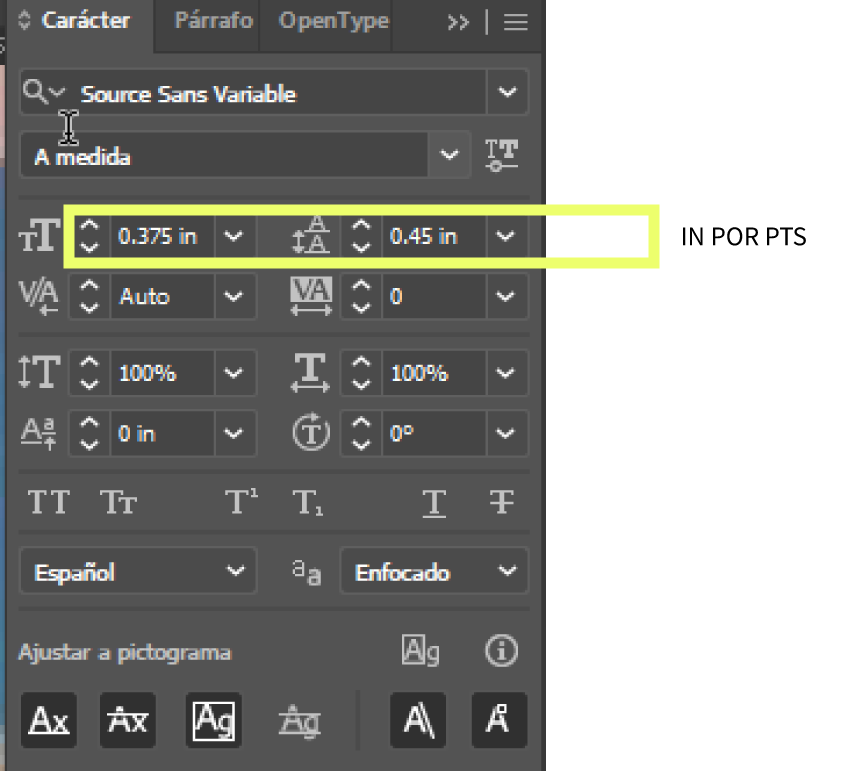Toggle All Caps (TT) style
Screen dimensions: 849x771
pos(48,502)
